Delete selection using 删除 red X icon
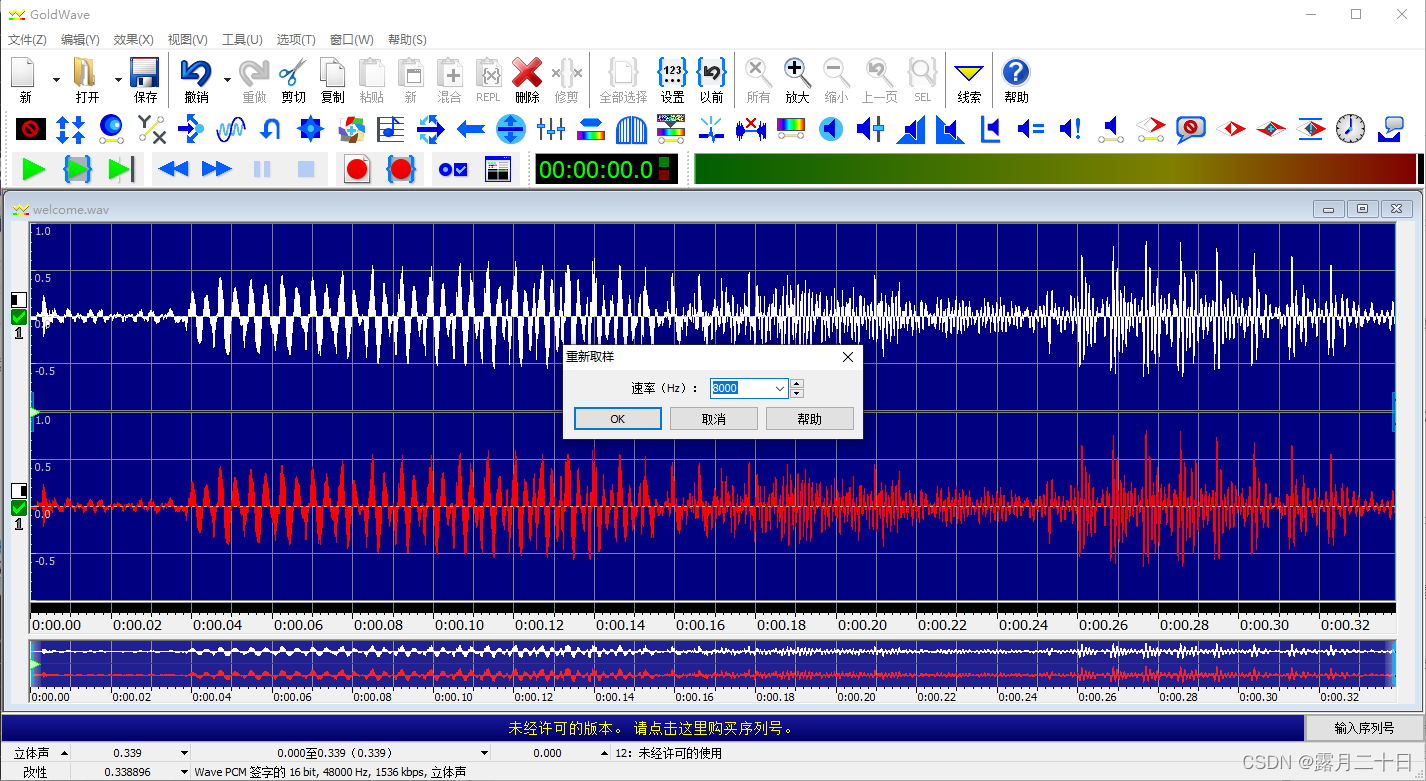This screenshot has width=1426, height=781. pos(527,73)
